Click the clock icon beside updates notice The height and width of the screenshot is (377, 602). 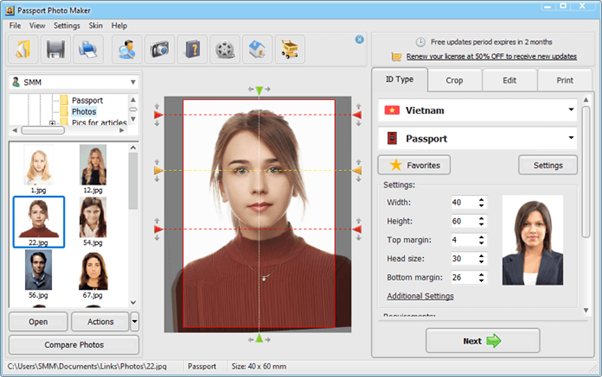(420, 42)
